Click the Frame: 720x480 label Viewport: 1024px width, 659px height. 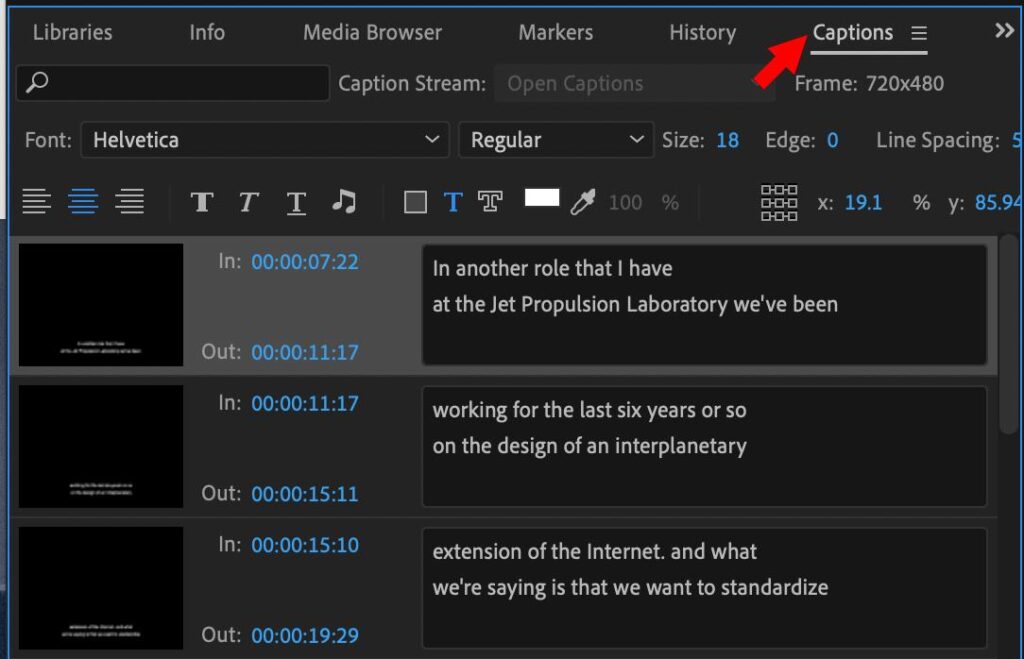coord(869,84)
